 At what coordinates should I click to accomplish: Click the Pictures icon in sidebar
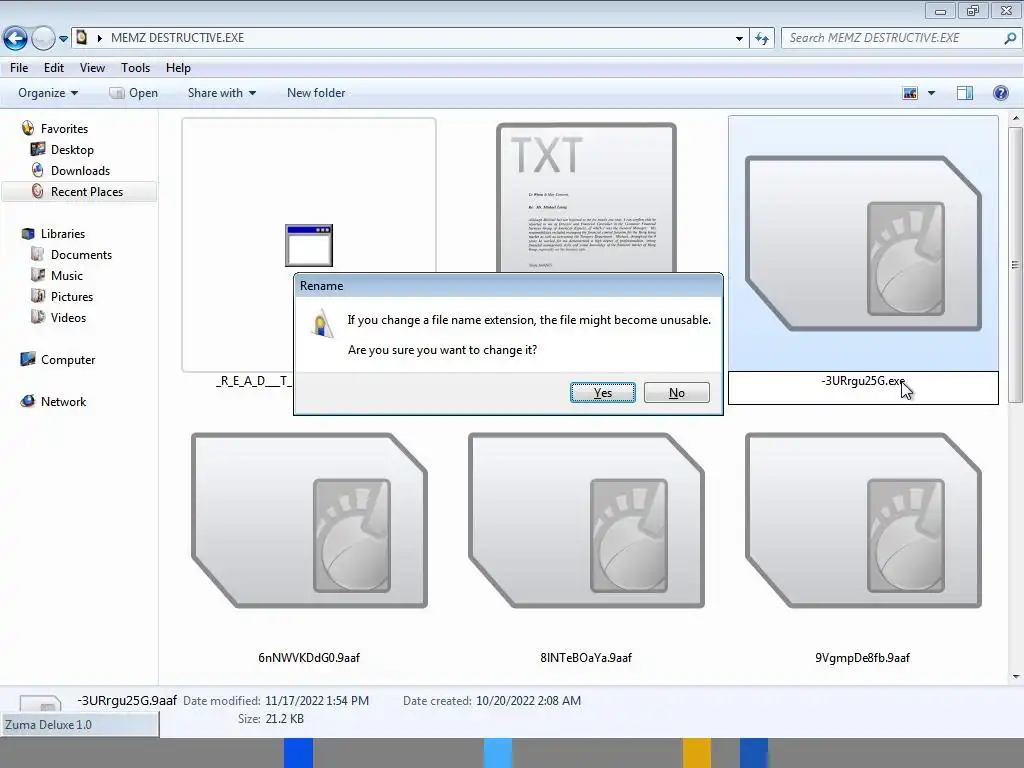[x=38, y=296]
